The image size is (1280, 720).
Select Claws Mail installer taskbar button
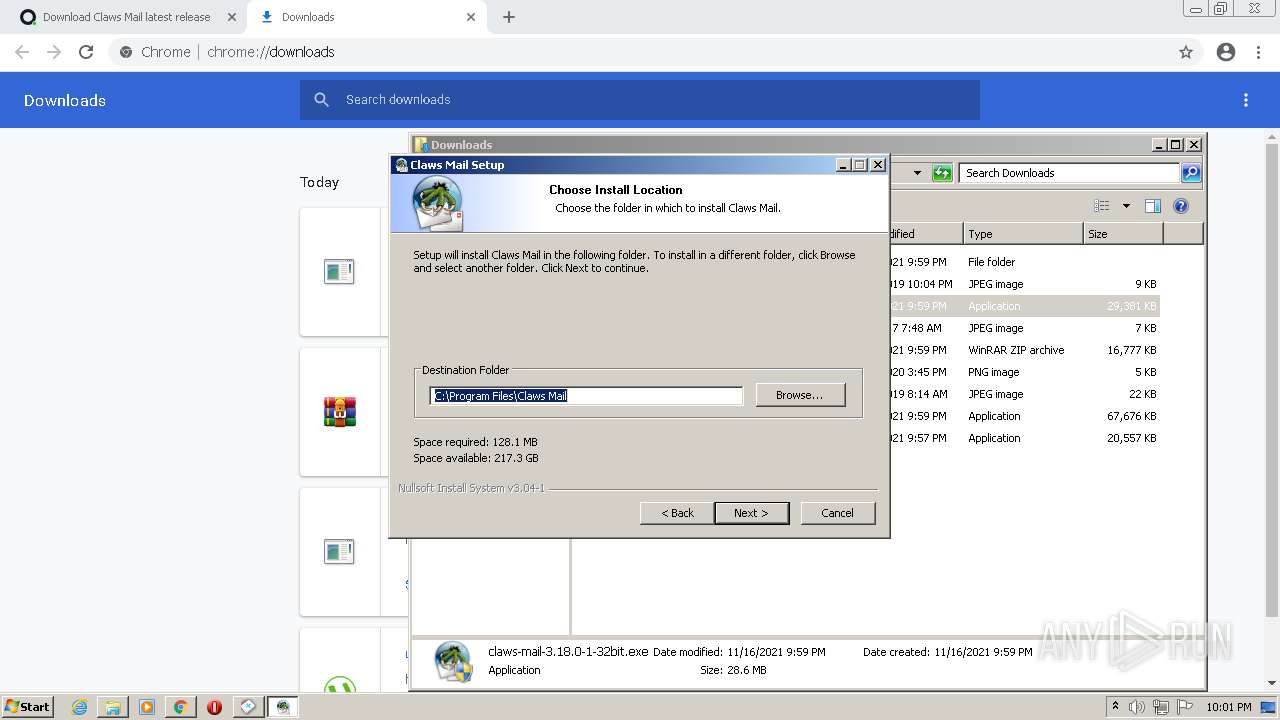[x=283, y=707]
